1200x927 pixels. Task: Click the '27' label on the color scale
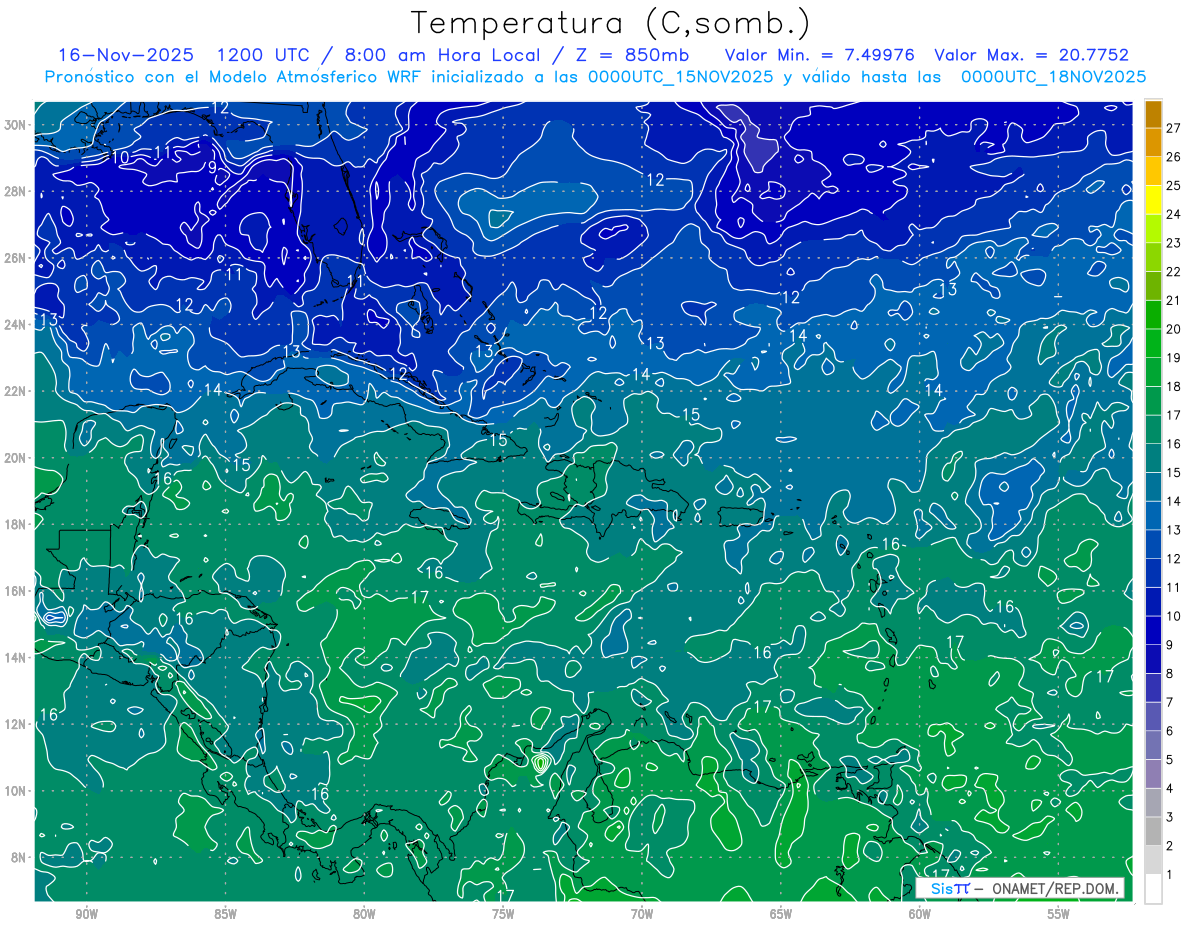(1173, 126)
